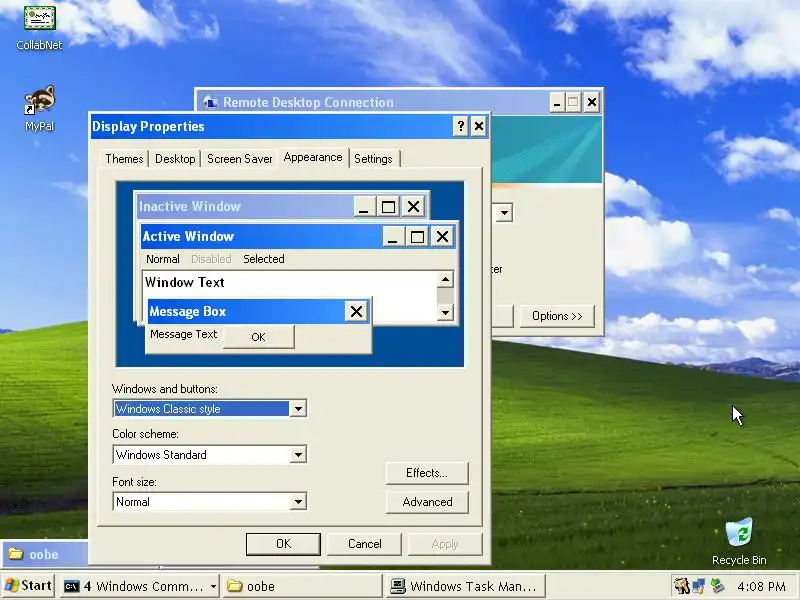Click Normal menu item in preview

(x=163, y=259)
